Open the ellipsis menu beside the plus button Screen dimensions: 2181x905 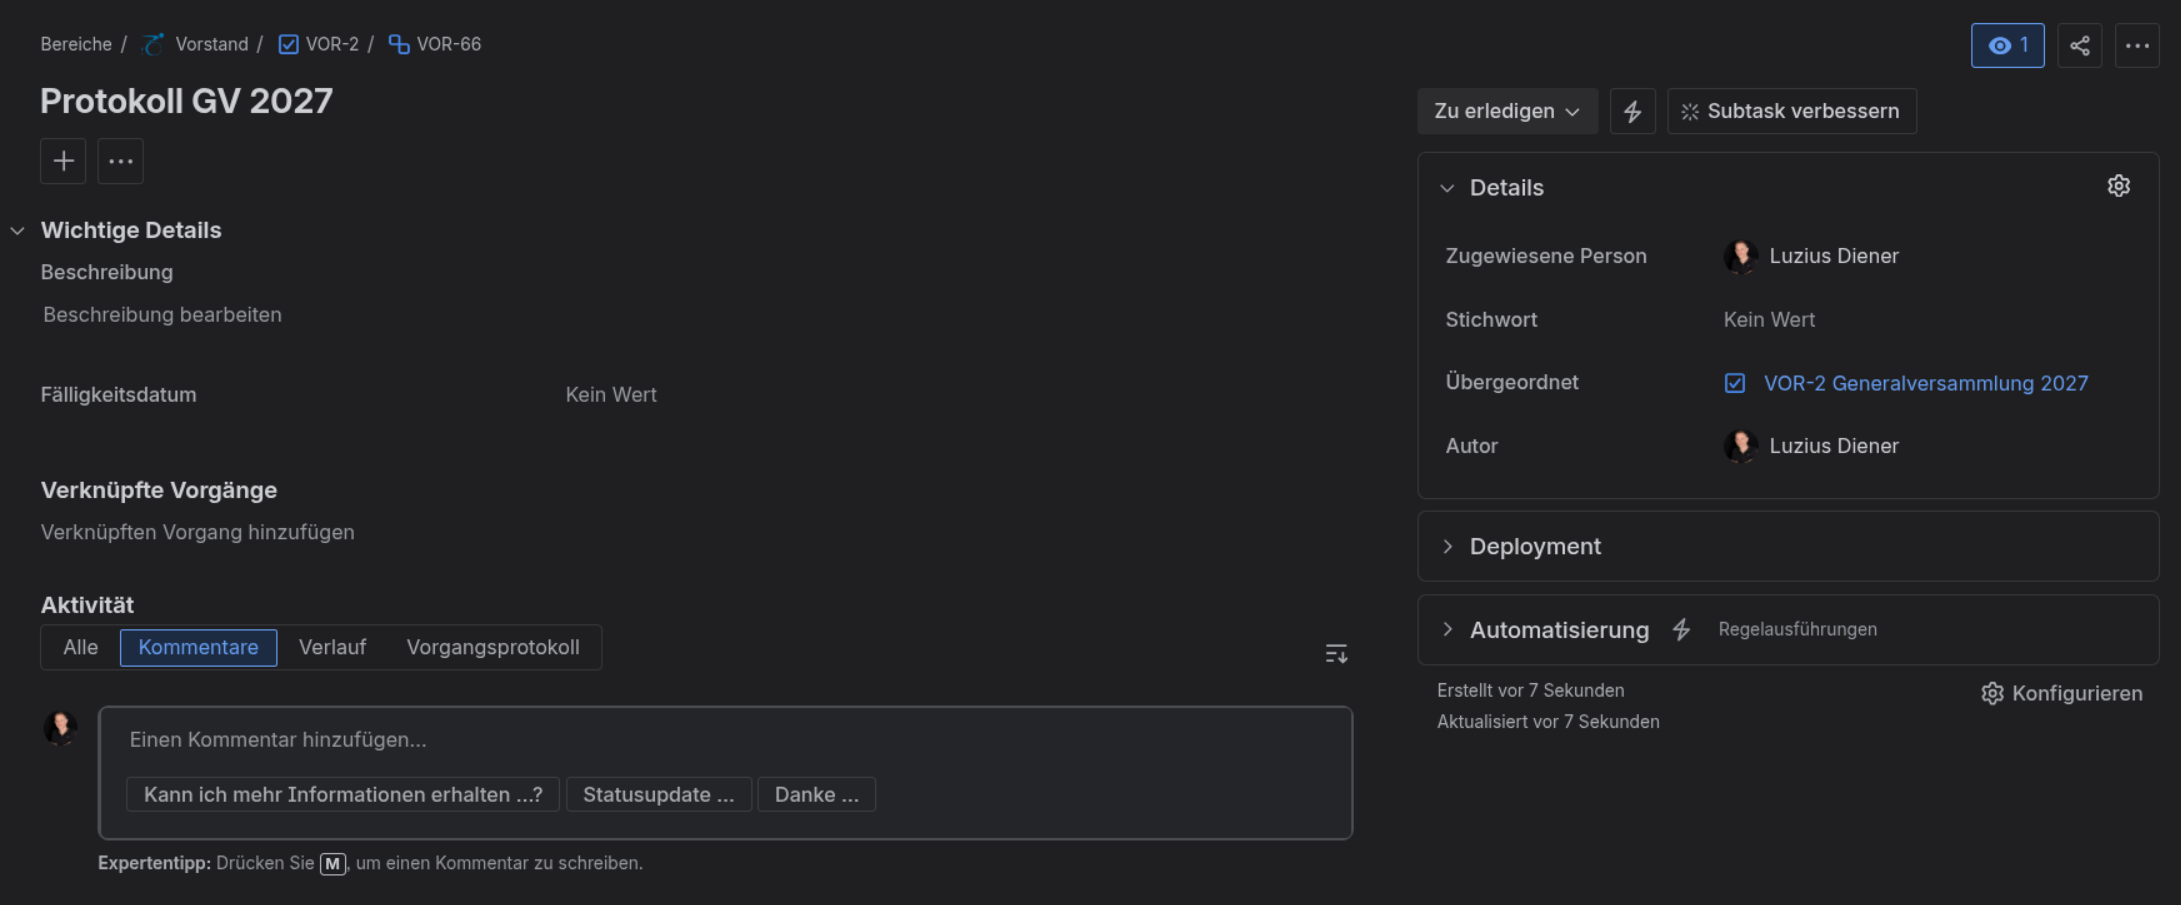(120, 161)
